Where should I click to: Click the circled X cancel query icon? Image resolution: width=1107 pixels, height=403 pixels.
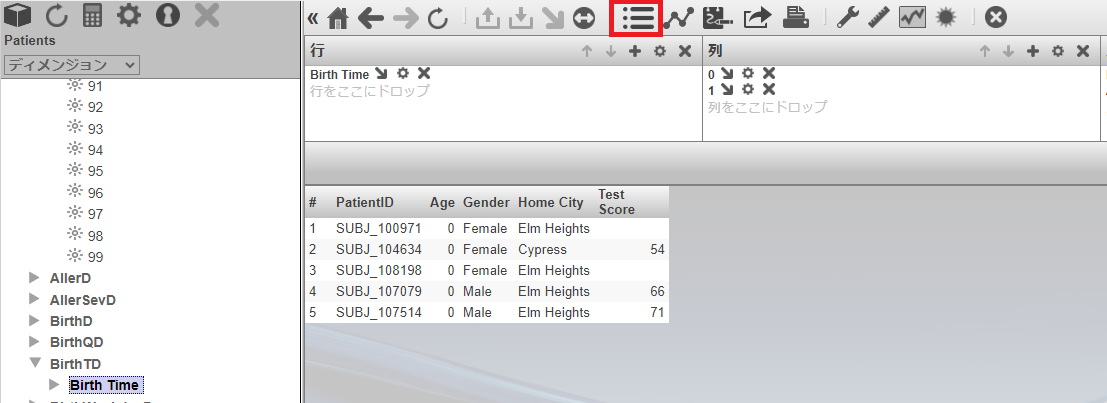(995, 18)
